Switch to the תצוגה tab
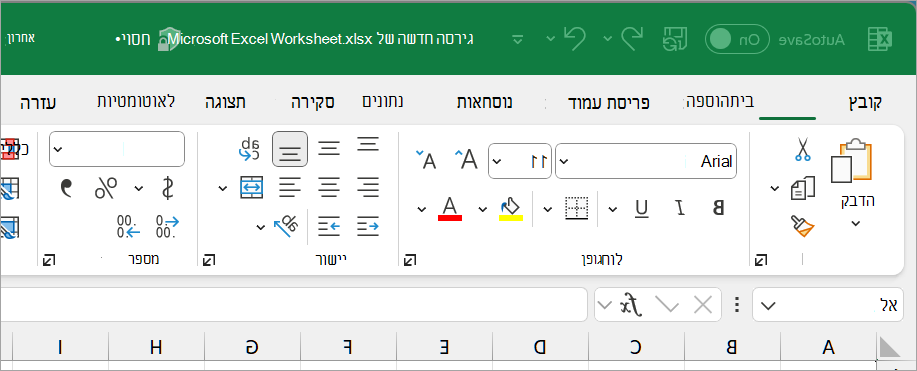The height and width of the screenshot is (371, 917). point(225,102)
